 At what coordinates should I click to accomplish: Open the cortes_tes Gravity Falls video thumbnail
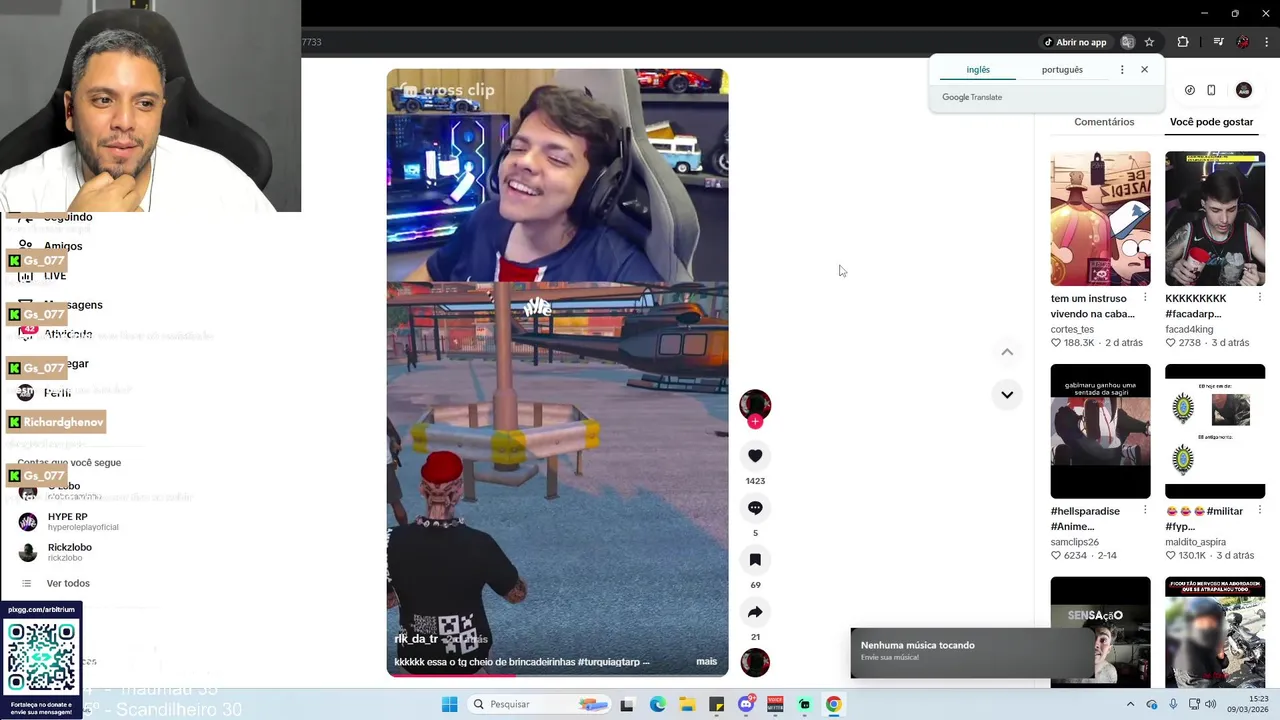[1100, 219]
